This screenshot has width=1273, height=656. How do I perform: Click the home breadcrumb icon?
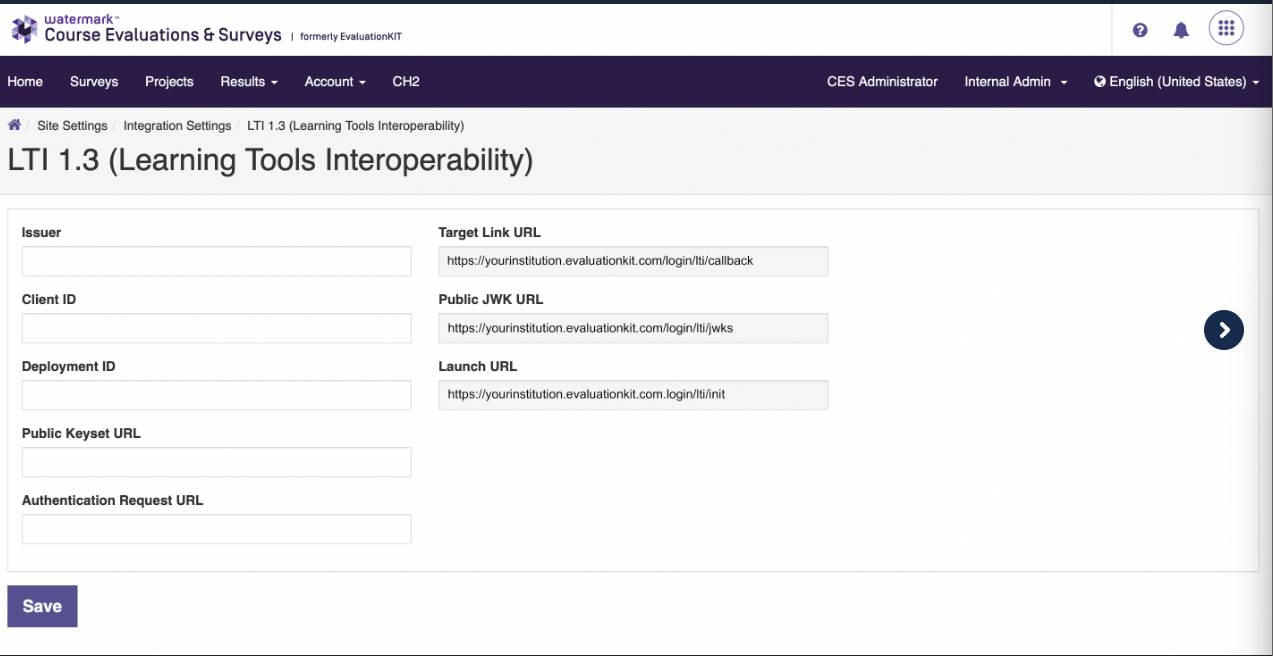click(15, 125)
